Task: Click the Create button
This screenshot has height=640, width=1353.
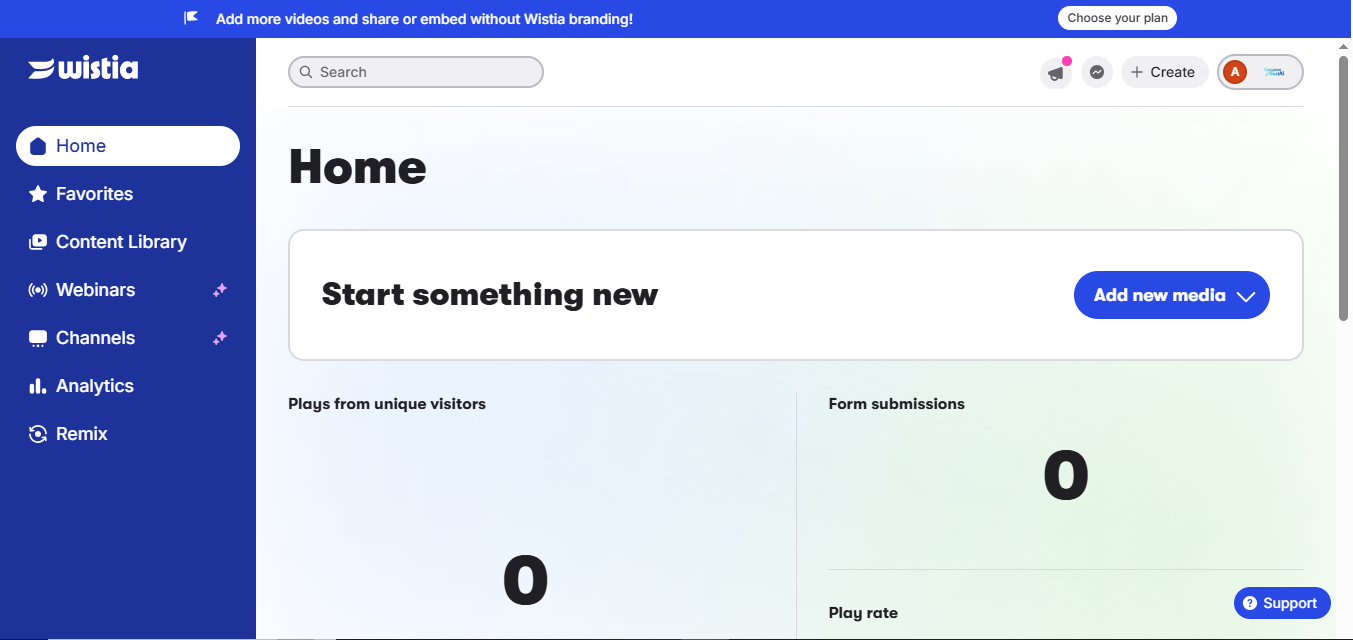Action: tap(1165, 72)
